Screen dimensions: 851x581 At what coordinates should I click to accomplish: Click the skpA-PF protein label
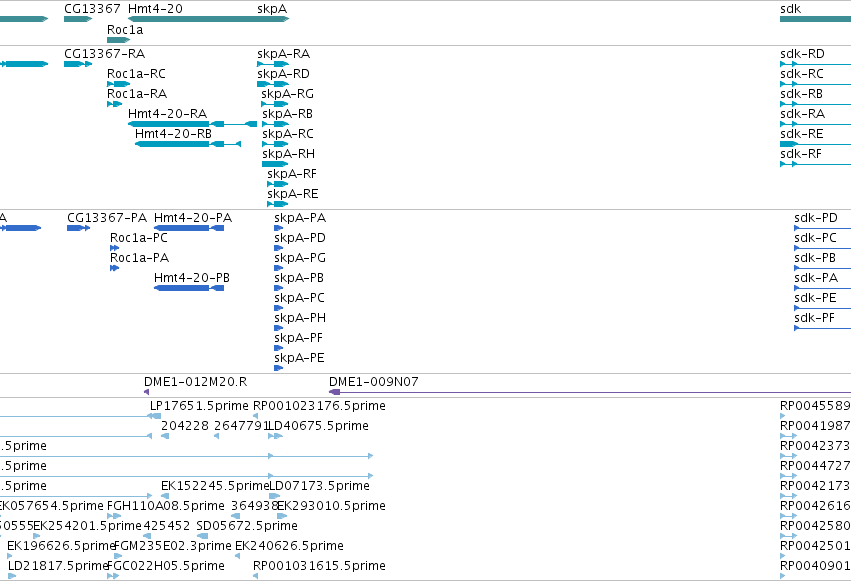coord(299,339)
